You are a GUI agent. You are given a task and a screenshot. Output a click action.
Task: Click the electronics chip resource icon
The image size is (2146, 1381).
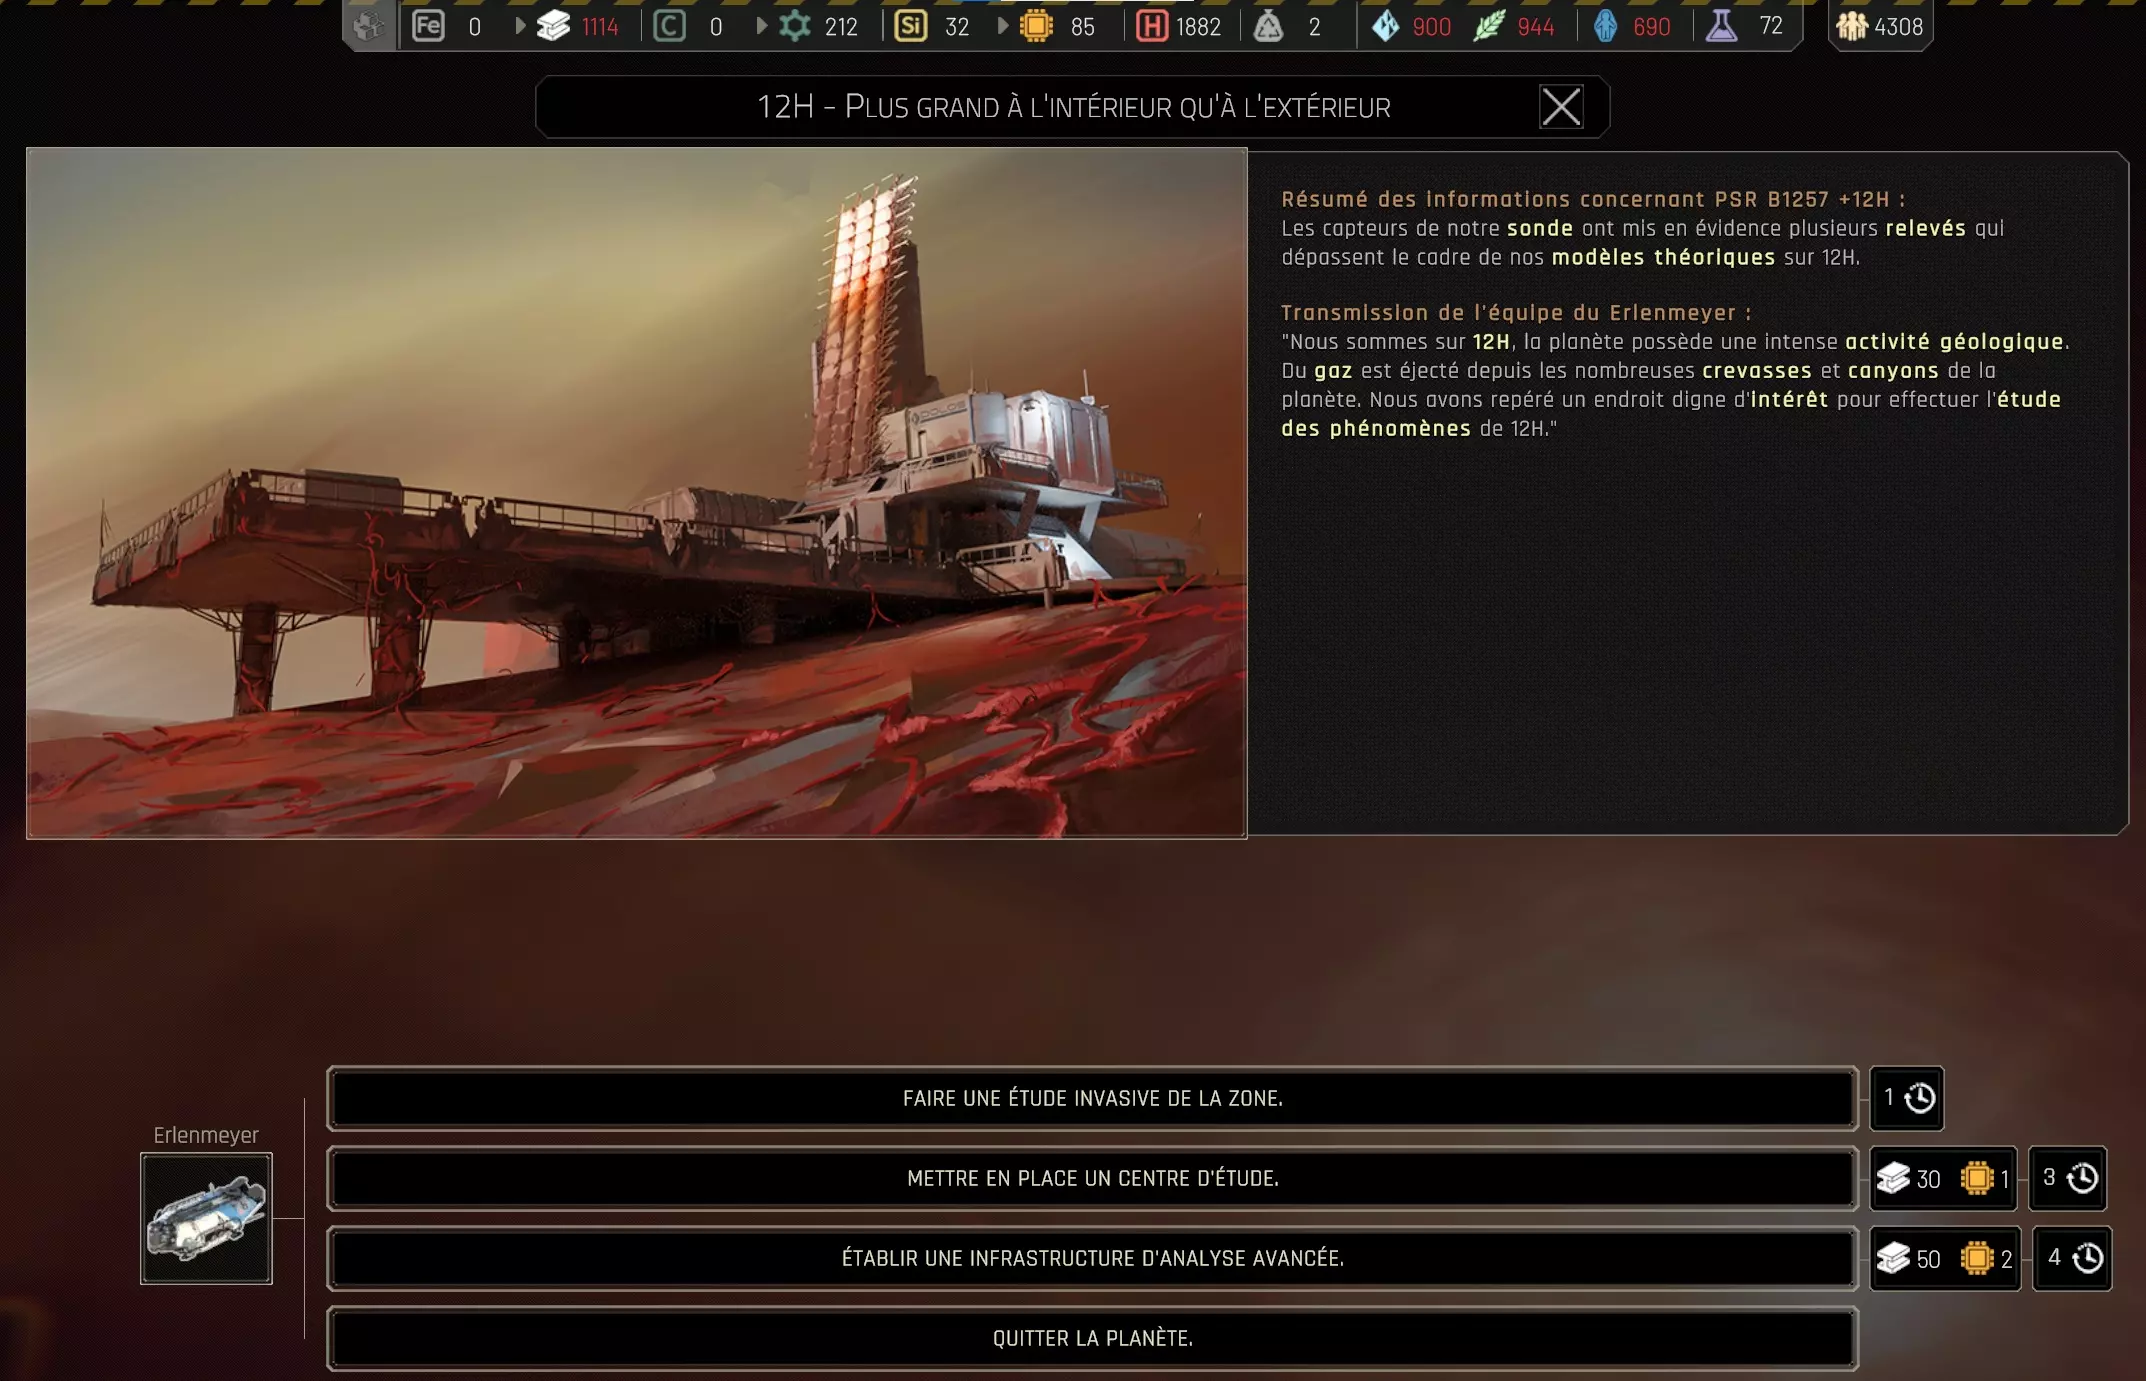pyautogui.click(x=1036, y=26)
